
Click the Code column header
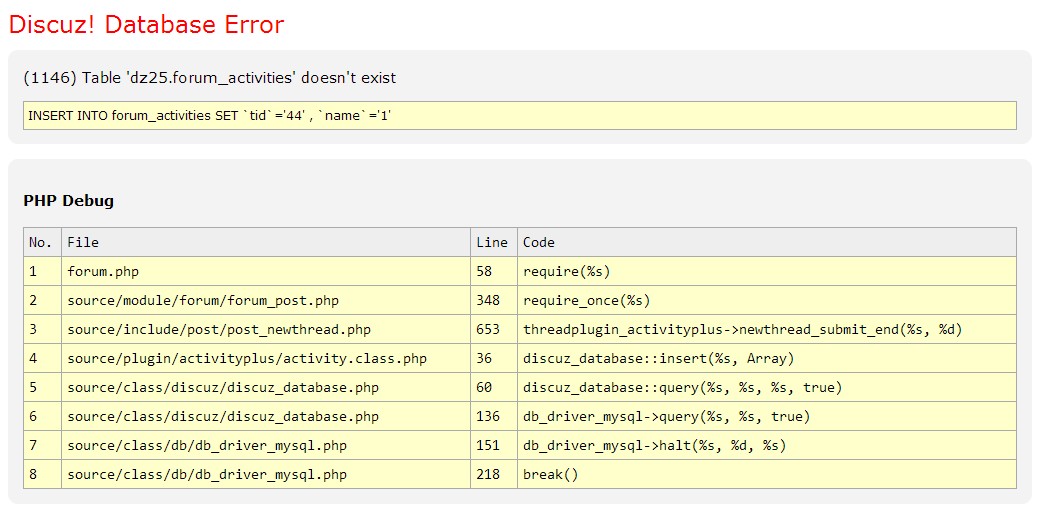[539, 242]
